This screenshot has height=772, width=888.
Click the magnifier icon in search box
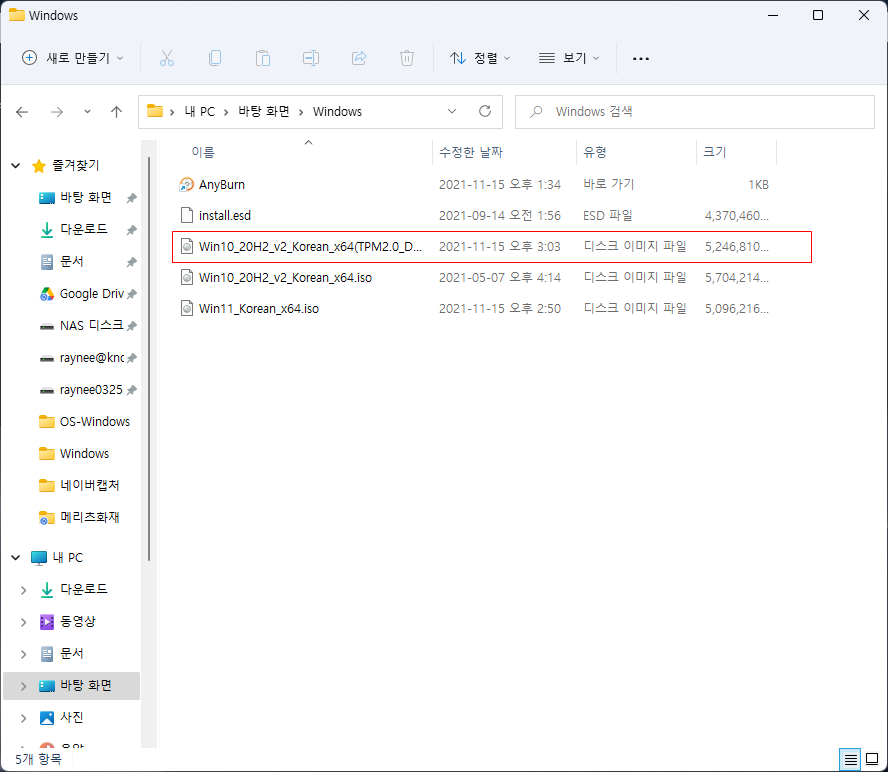pos(536,112)
